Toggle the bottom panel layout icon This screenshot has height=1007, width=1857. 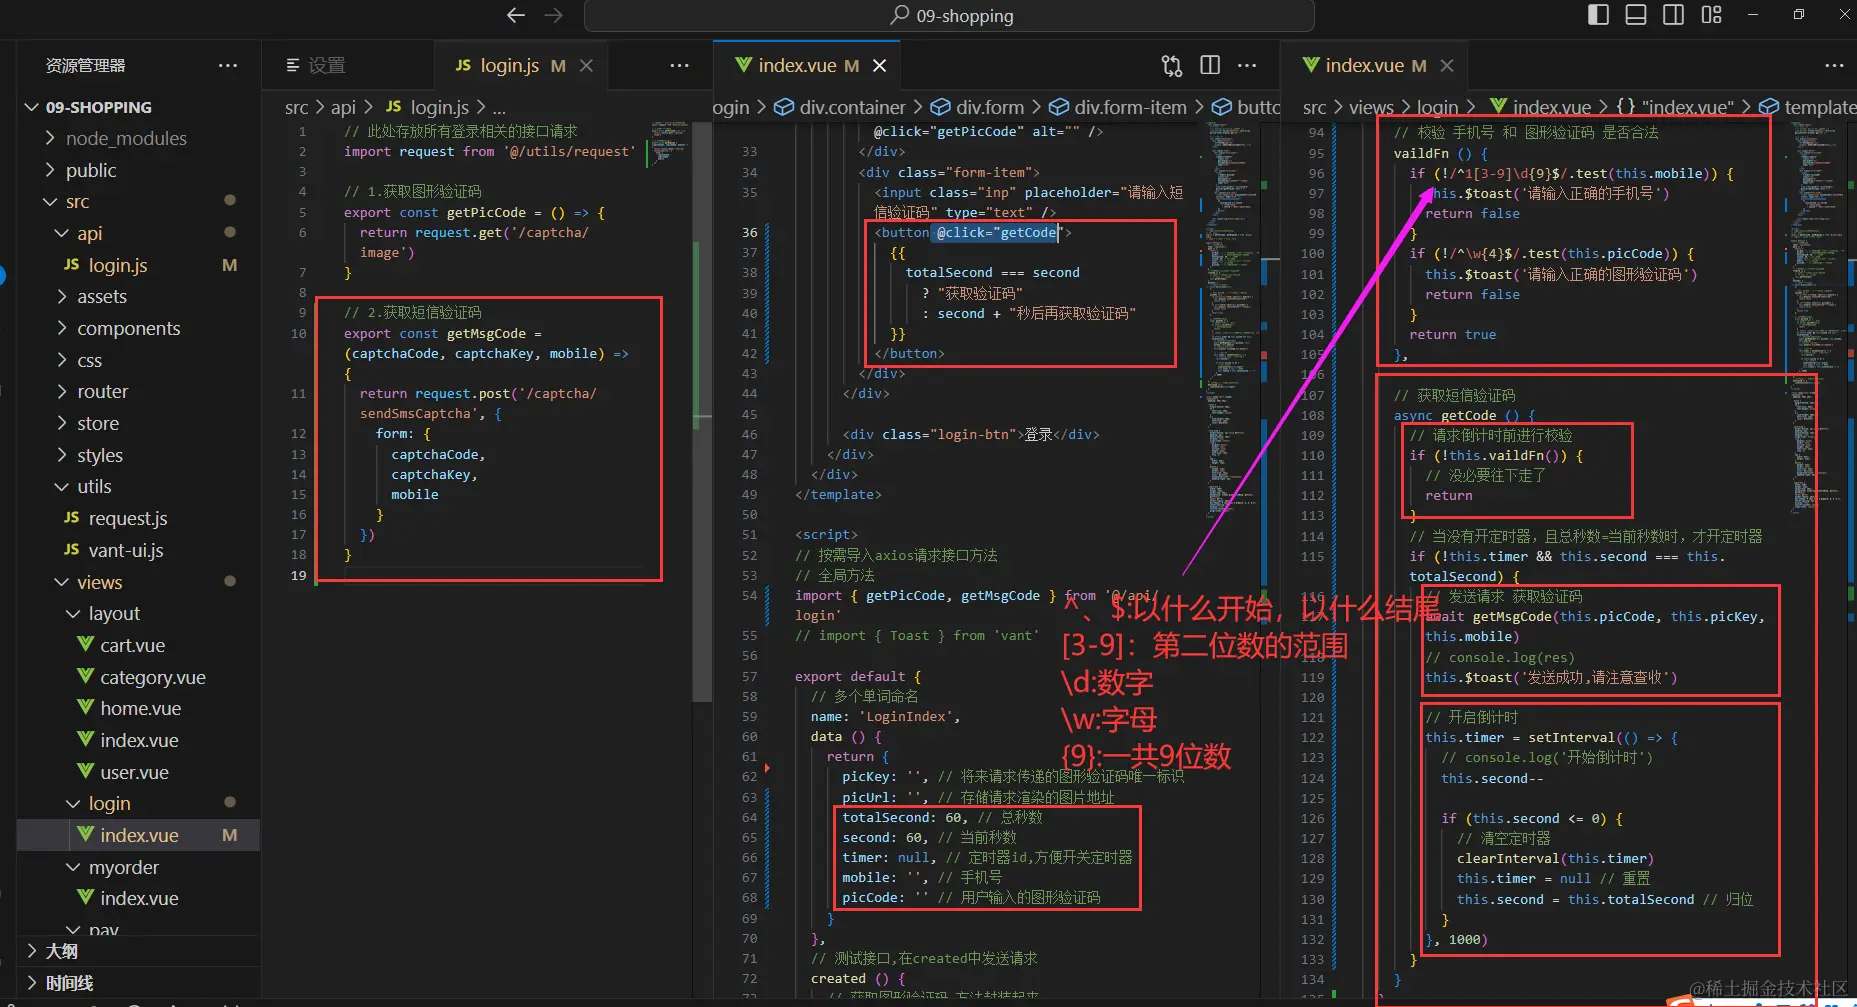point(1636,14)
